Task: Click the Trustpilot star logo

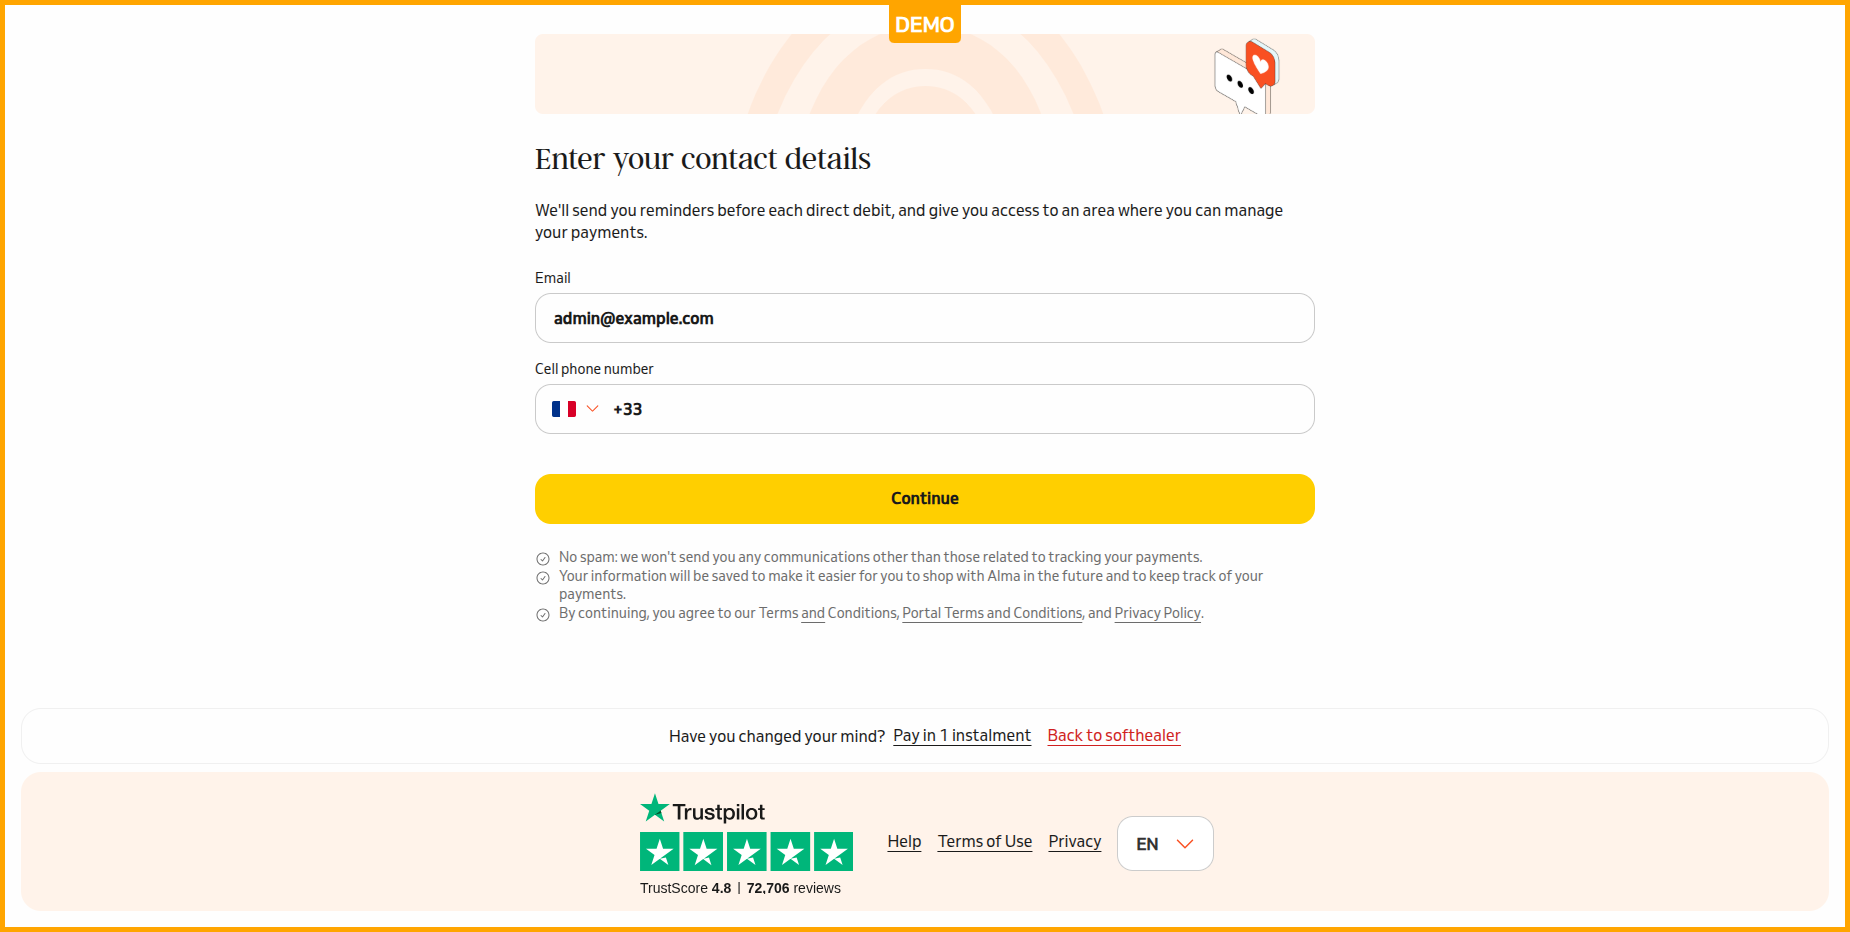Action: click(x=654, y=808)
